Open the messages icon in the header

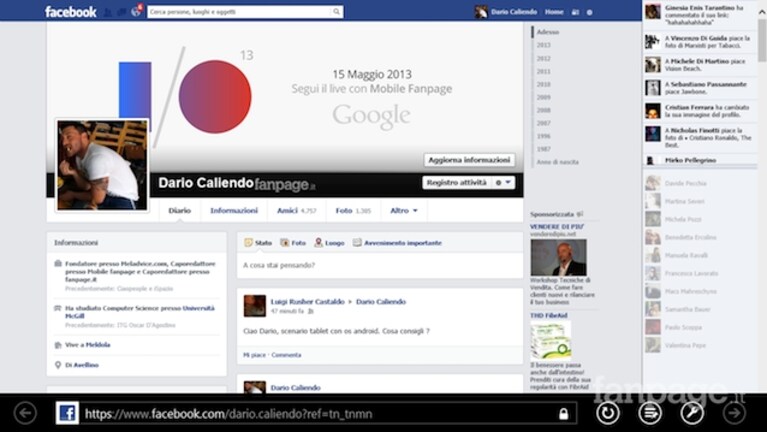pyautogui.click(x=122, y=12)
